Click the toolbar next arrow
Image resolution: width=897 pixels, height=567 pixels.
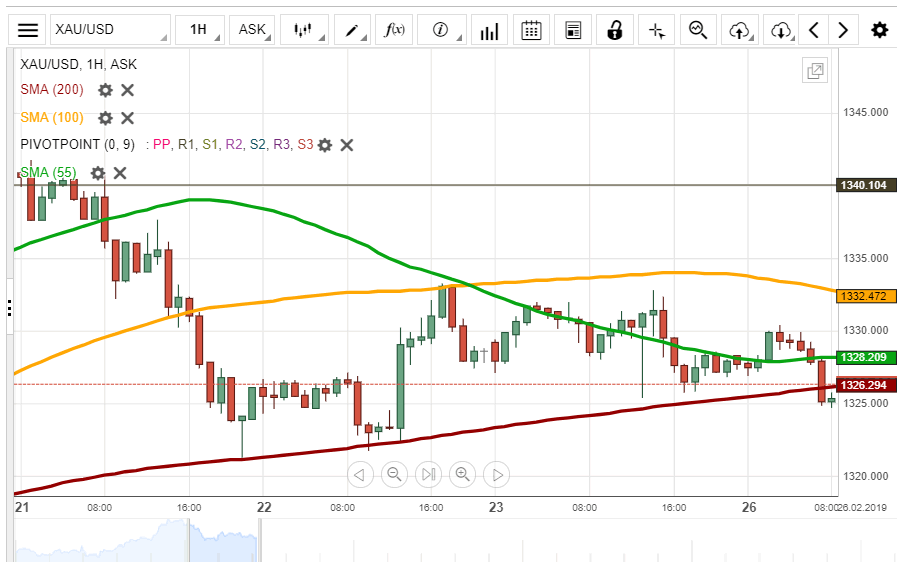click(x=843, y=30)
